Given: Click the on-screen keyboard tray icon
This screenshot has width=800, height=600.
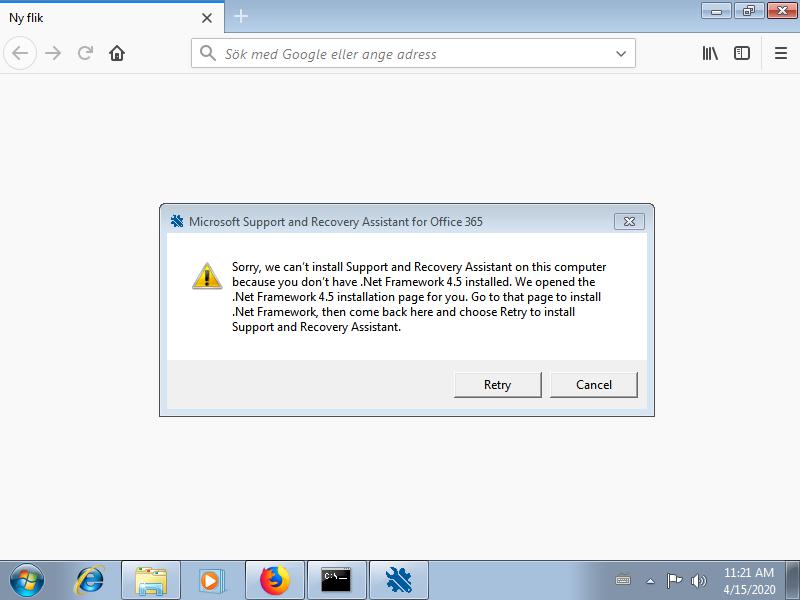Looking at the screenshot, I should click(x=623, y=581).
